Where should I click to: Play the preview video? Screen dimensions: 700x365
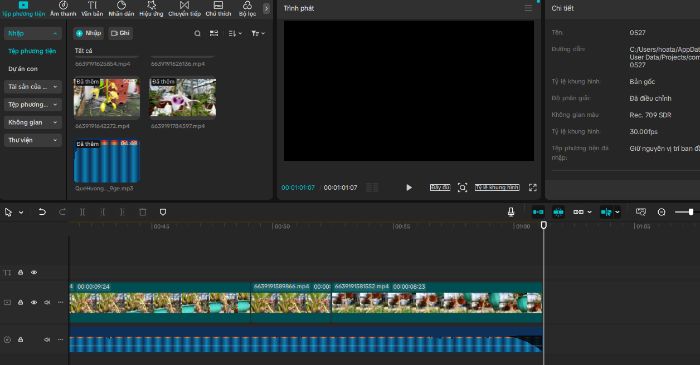coord(408,187)
